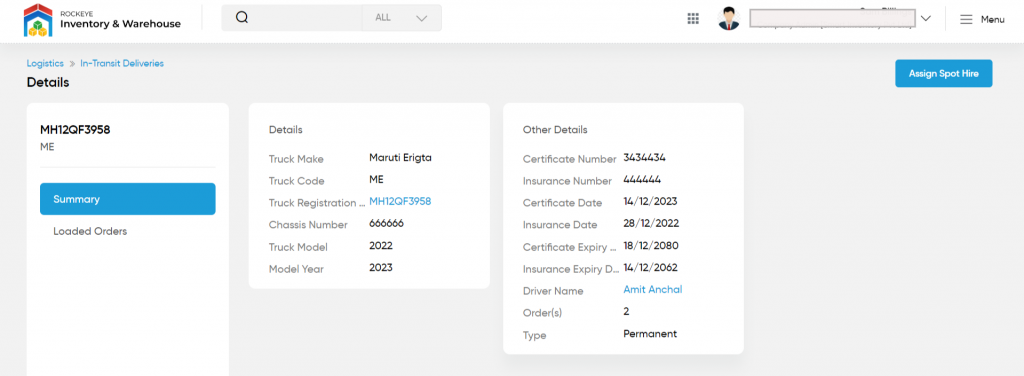Image resolution: width=1024 pixels, height=376 pixels.
Task: Open driver Amit Anchal link
Action: tap(652, 289)
